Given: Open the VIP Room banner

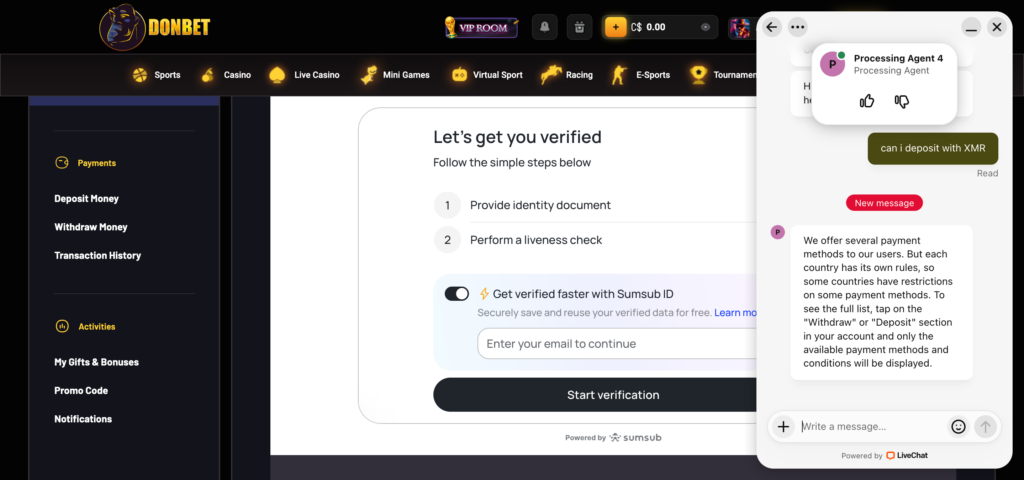Looking at the screenshot, I should point(481,27).
